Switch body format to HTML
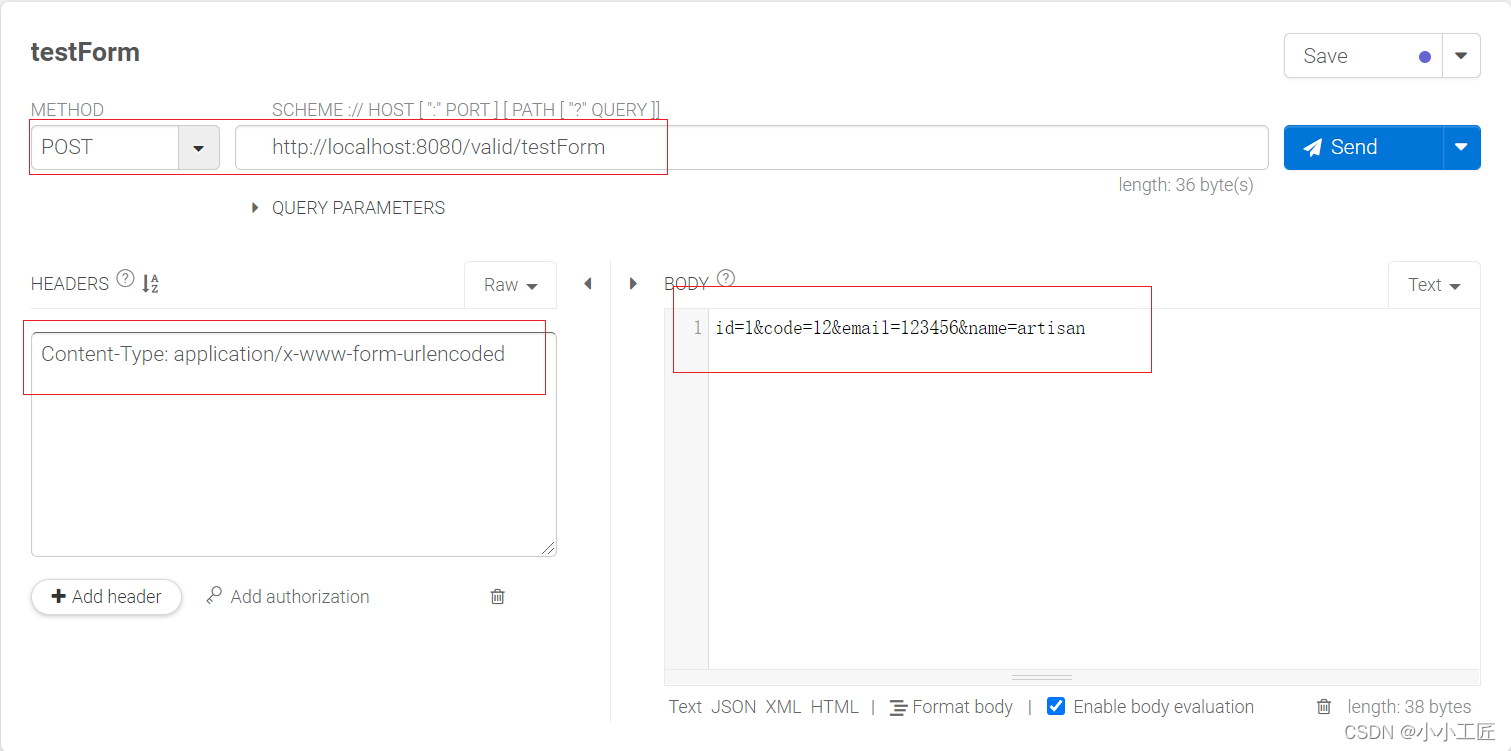The width and height of the screenshot is (1511, 751). pyautogui.click(x=835, y=707)
